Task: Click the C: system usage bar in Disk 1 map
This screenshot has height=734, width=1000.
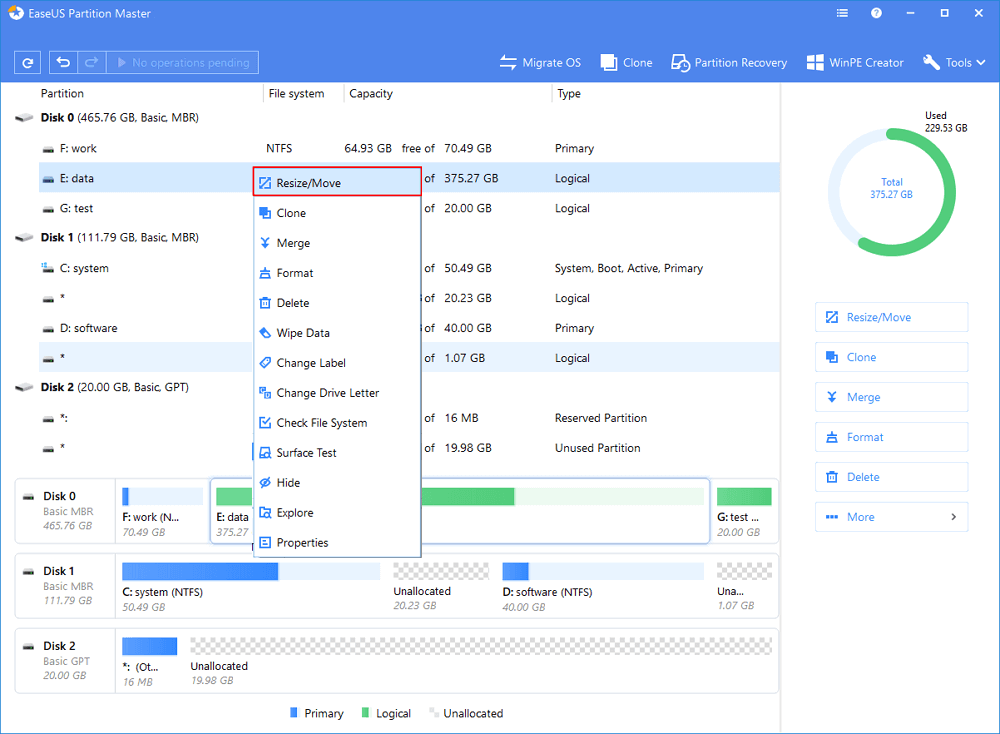Action: (252, 571)
